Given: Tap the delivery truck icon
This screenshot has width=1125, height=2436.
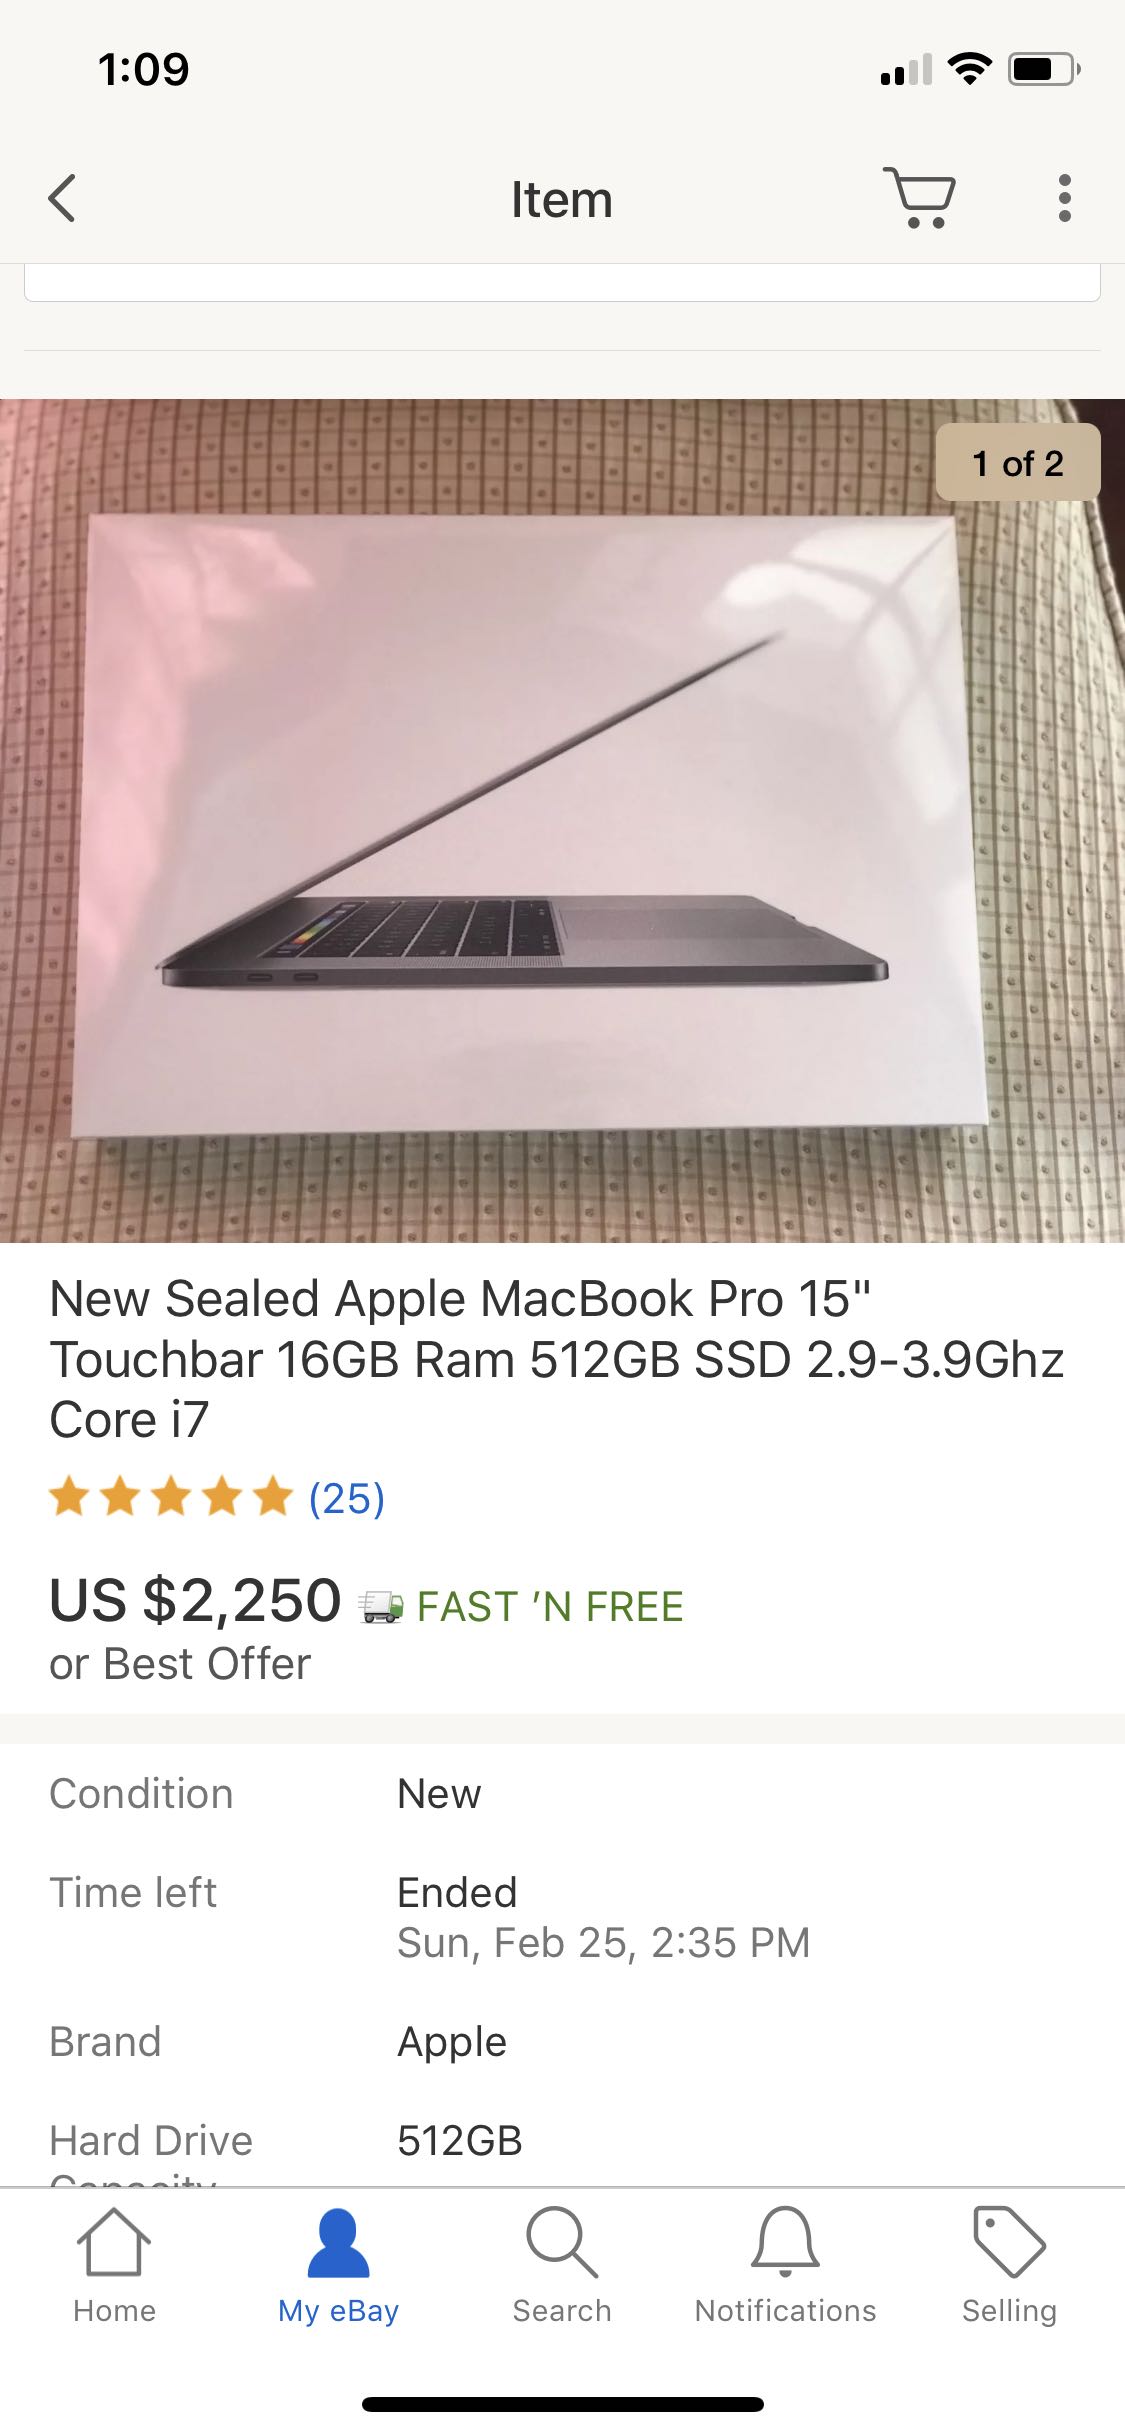Looking at the screenshot, I should [x=381, y=1606].
